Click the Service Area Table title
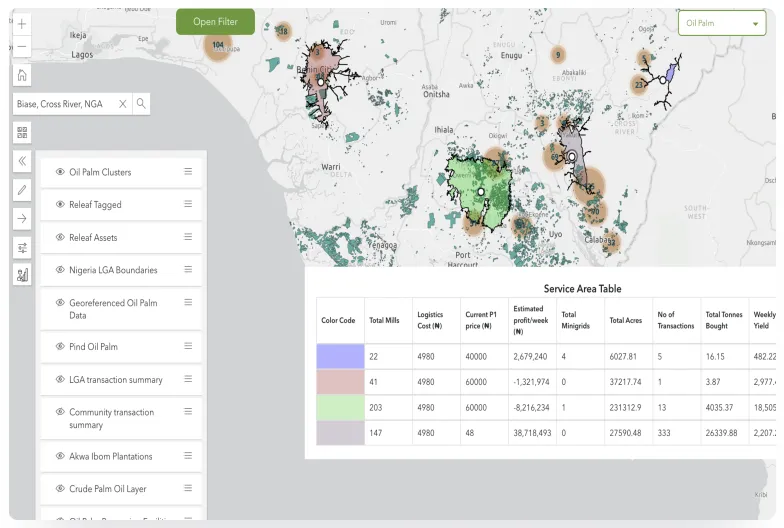The height and width of the screenshot is (528, 784). (x=582, y=288)
